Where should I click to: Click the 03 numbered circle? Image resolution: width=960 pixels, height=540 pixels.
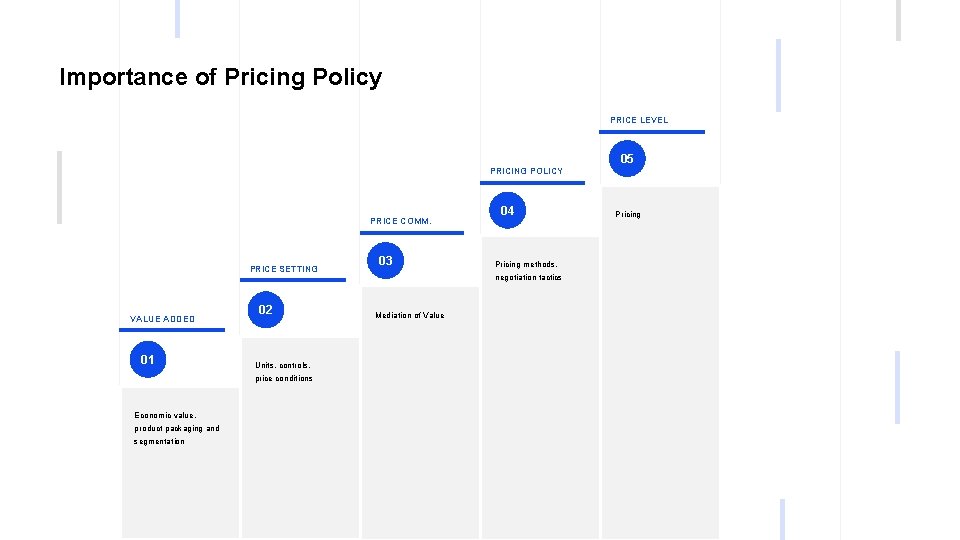385,261
